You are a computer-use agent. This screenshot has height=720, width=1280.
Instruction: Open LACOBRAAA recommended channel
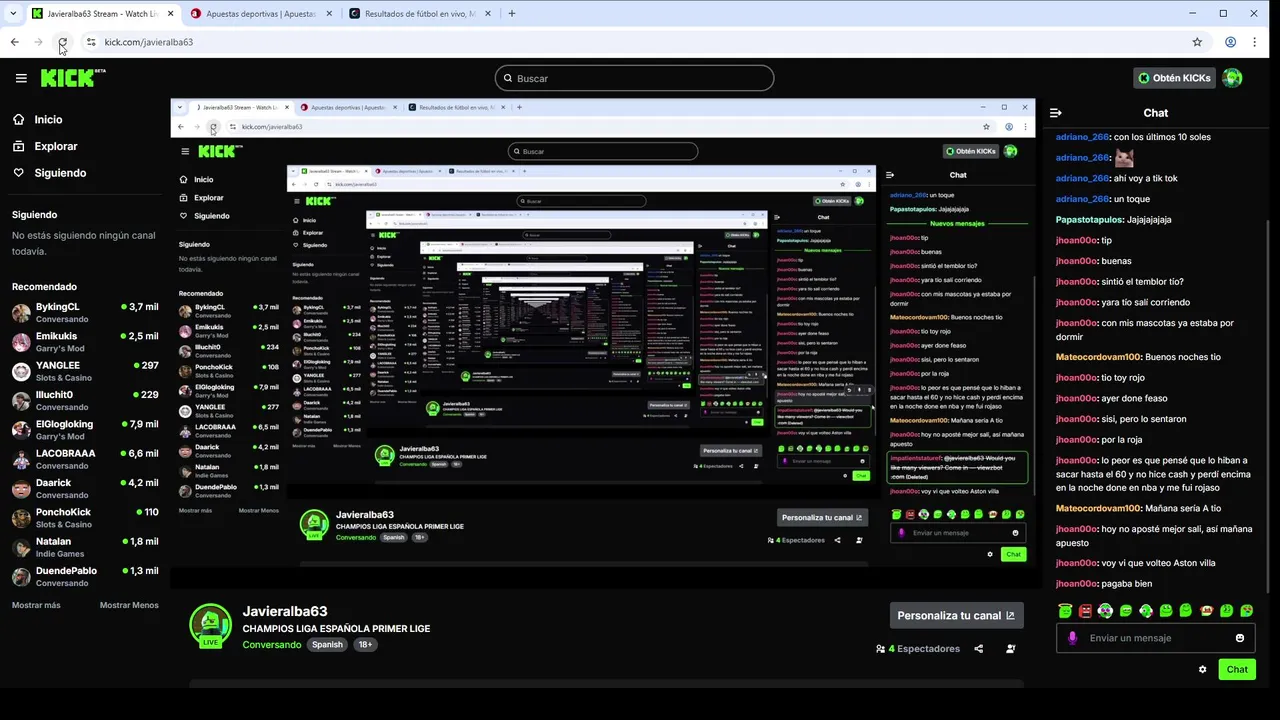pyautogui.click(x=85, y=459)
